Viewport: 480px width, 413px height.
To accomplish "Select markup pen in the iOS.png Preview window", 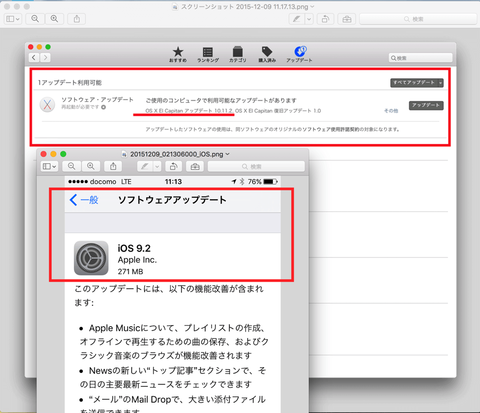I will tap(145, 166).
